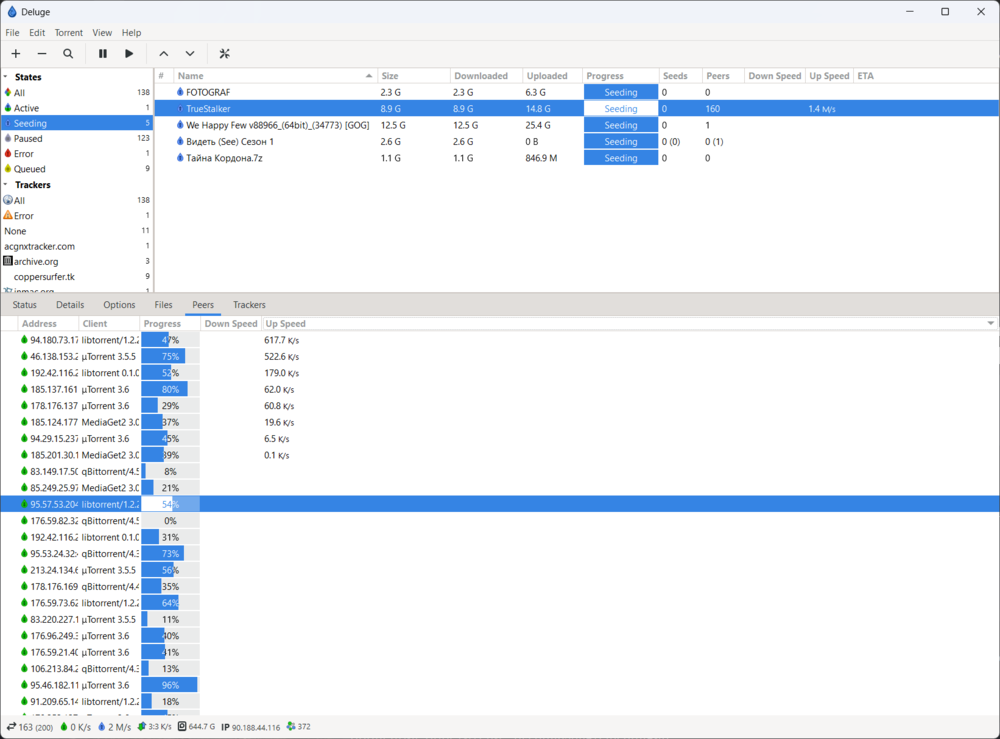Select the We Happy Few torrent row
The height and width of the screenshot is (739, 1000).
[x=277, y=125]
